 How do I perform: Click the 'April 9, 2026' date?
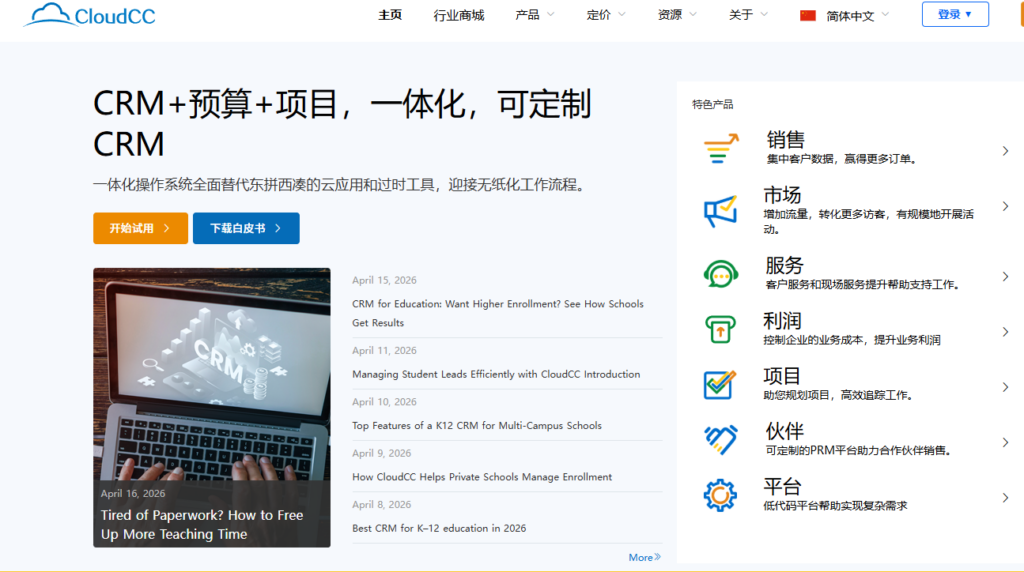(381, 453)
